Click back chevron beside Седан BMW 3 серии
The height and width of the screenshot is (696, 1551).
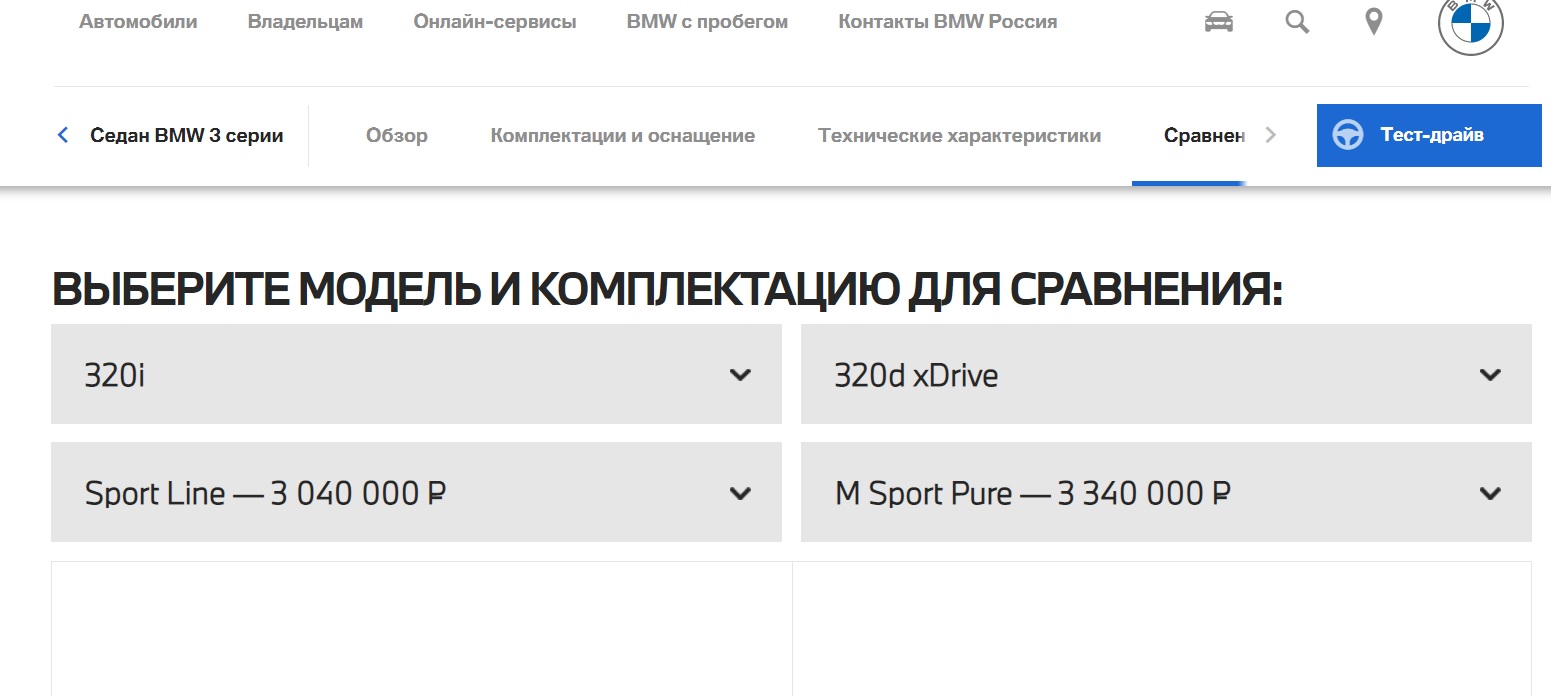(63, 135)
